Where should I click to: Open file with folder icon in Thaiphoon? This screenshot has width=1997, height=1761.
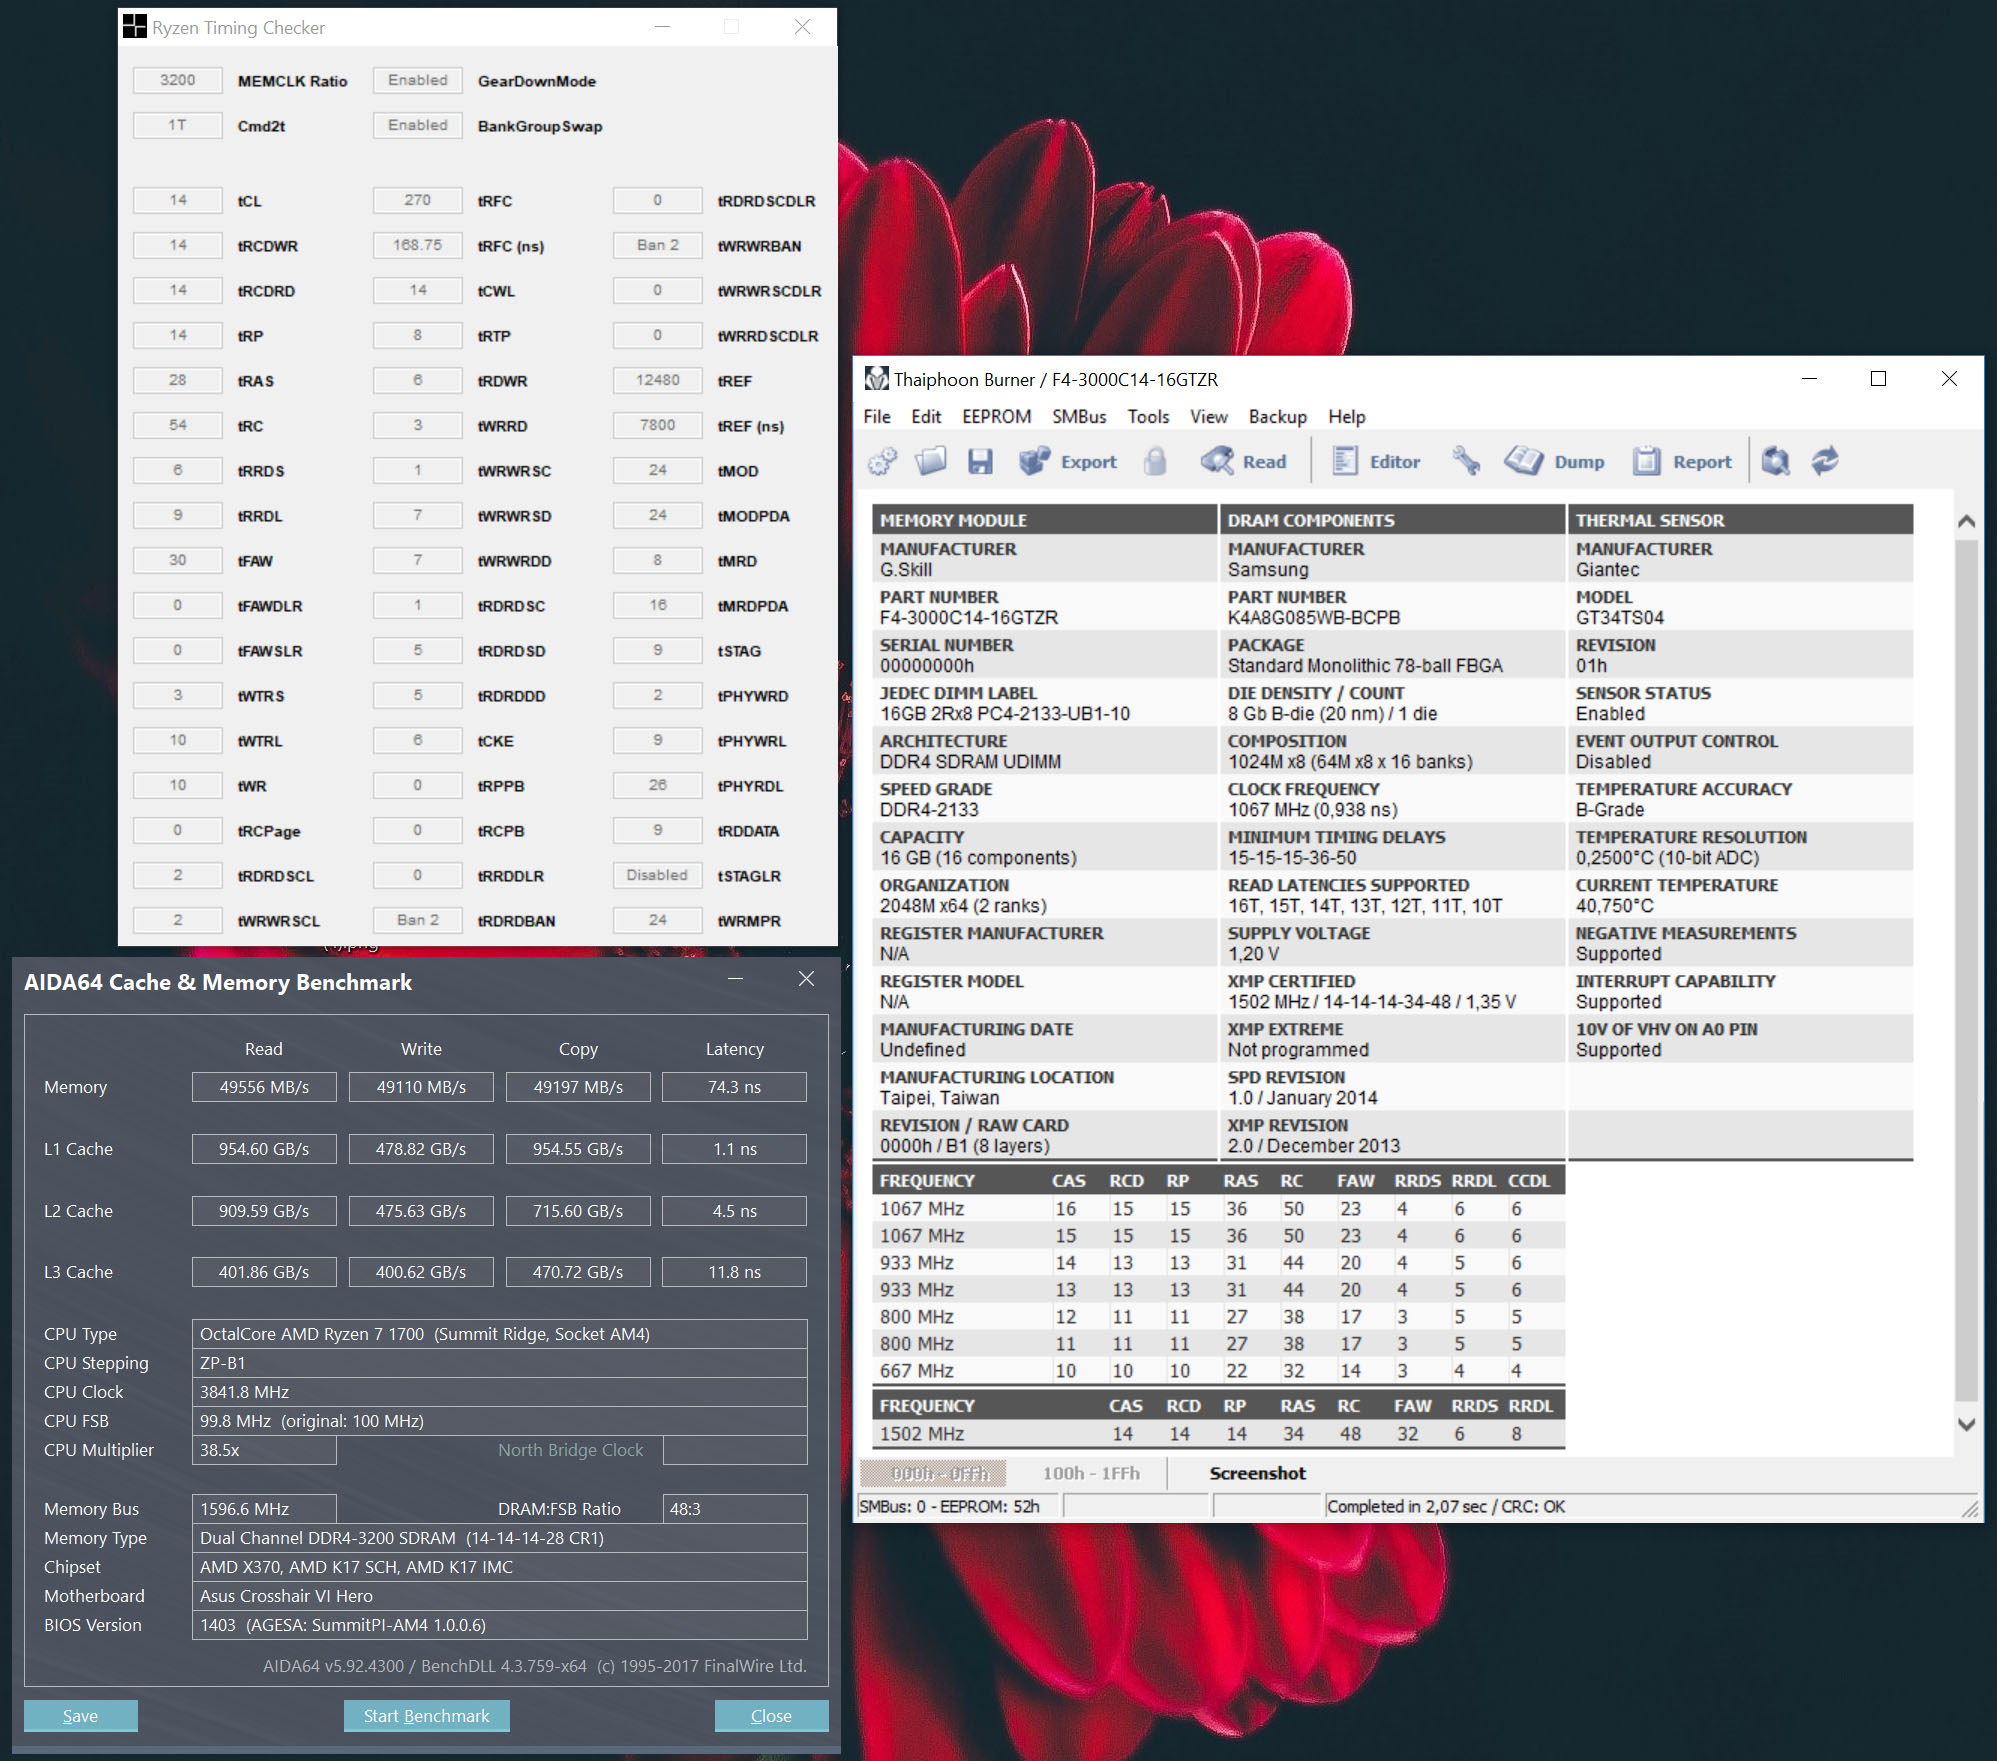(x=930, y=461)
